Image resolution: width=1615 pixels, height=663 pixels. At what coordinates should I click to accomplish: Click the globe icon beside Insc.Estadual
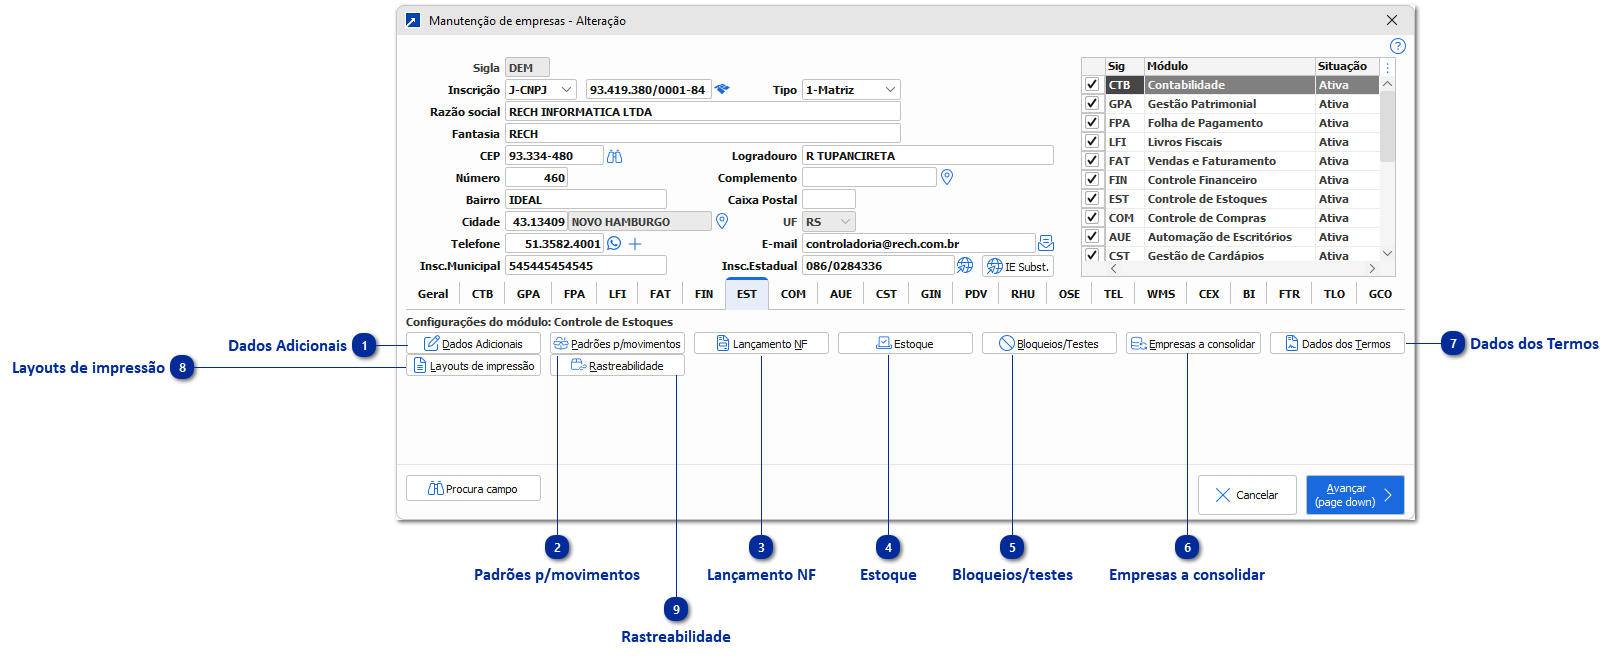[x=965, y=265]
